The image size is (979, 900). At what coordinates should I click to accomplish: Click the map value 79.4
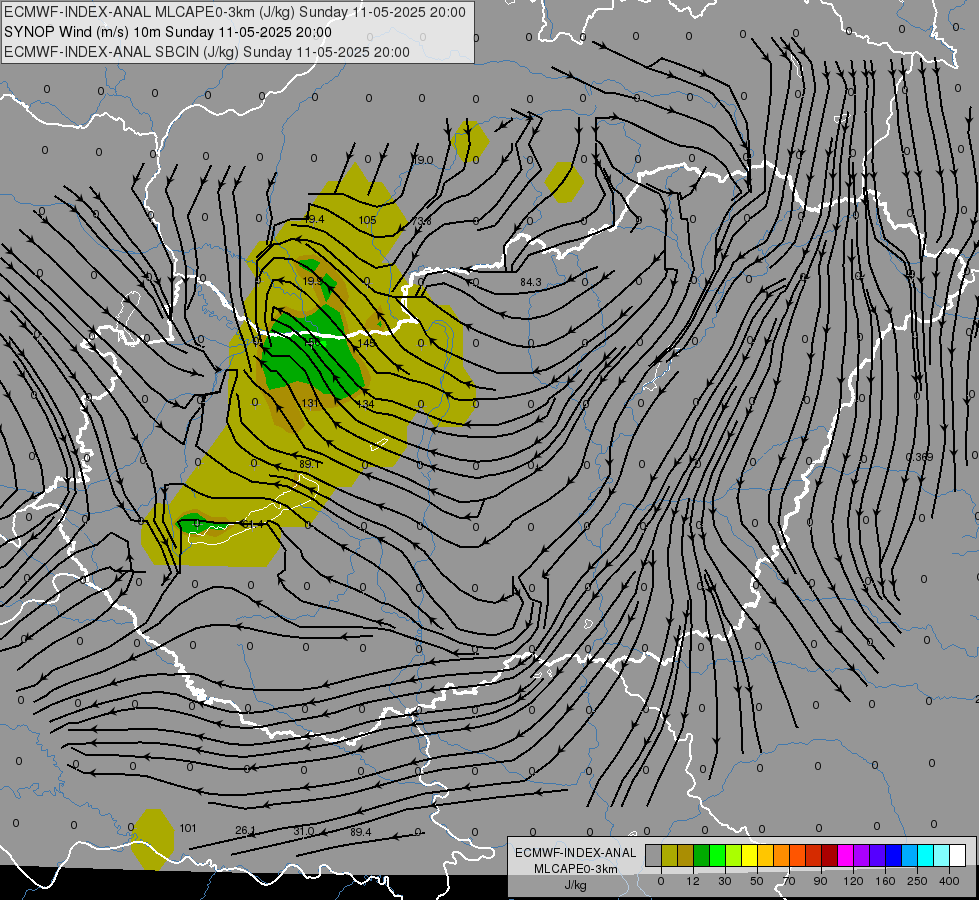[x=313, y=219]
